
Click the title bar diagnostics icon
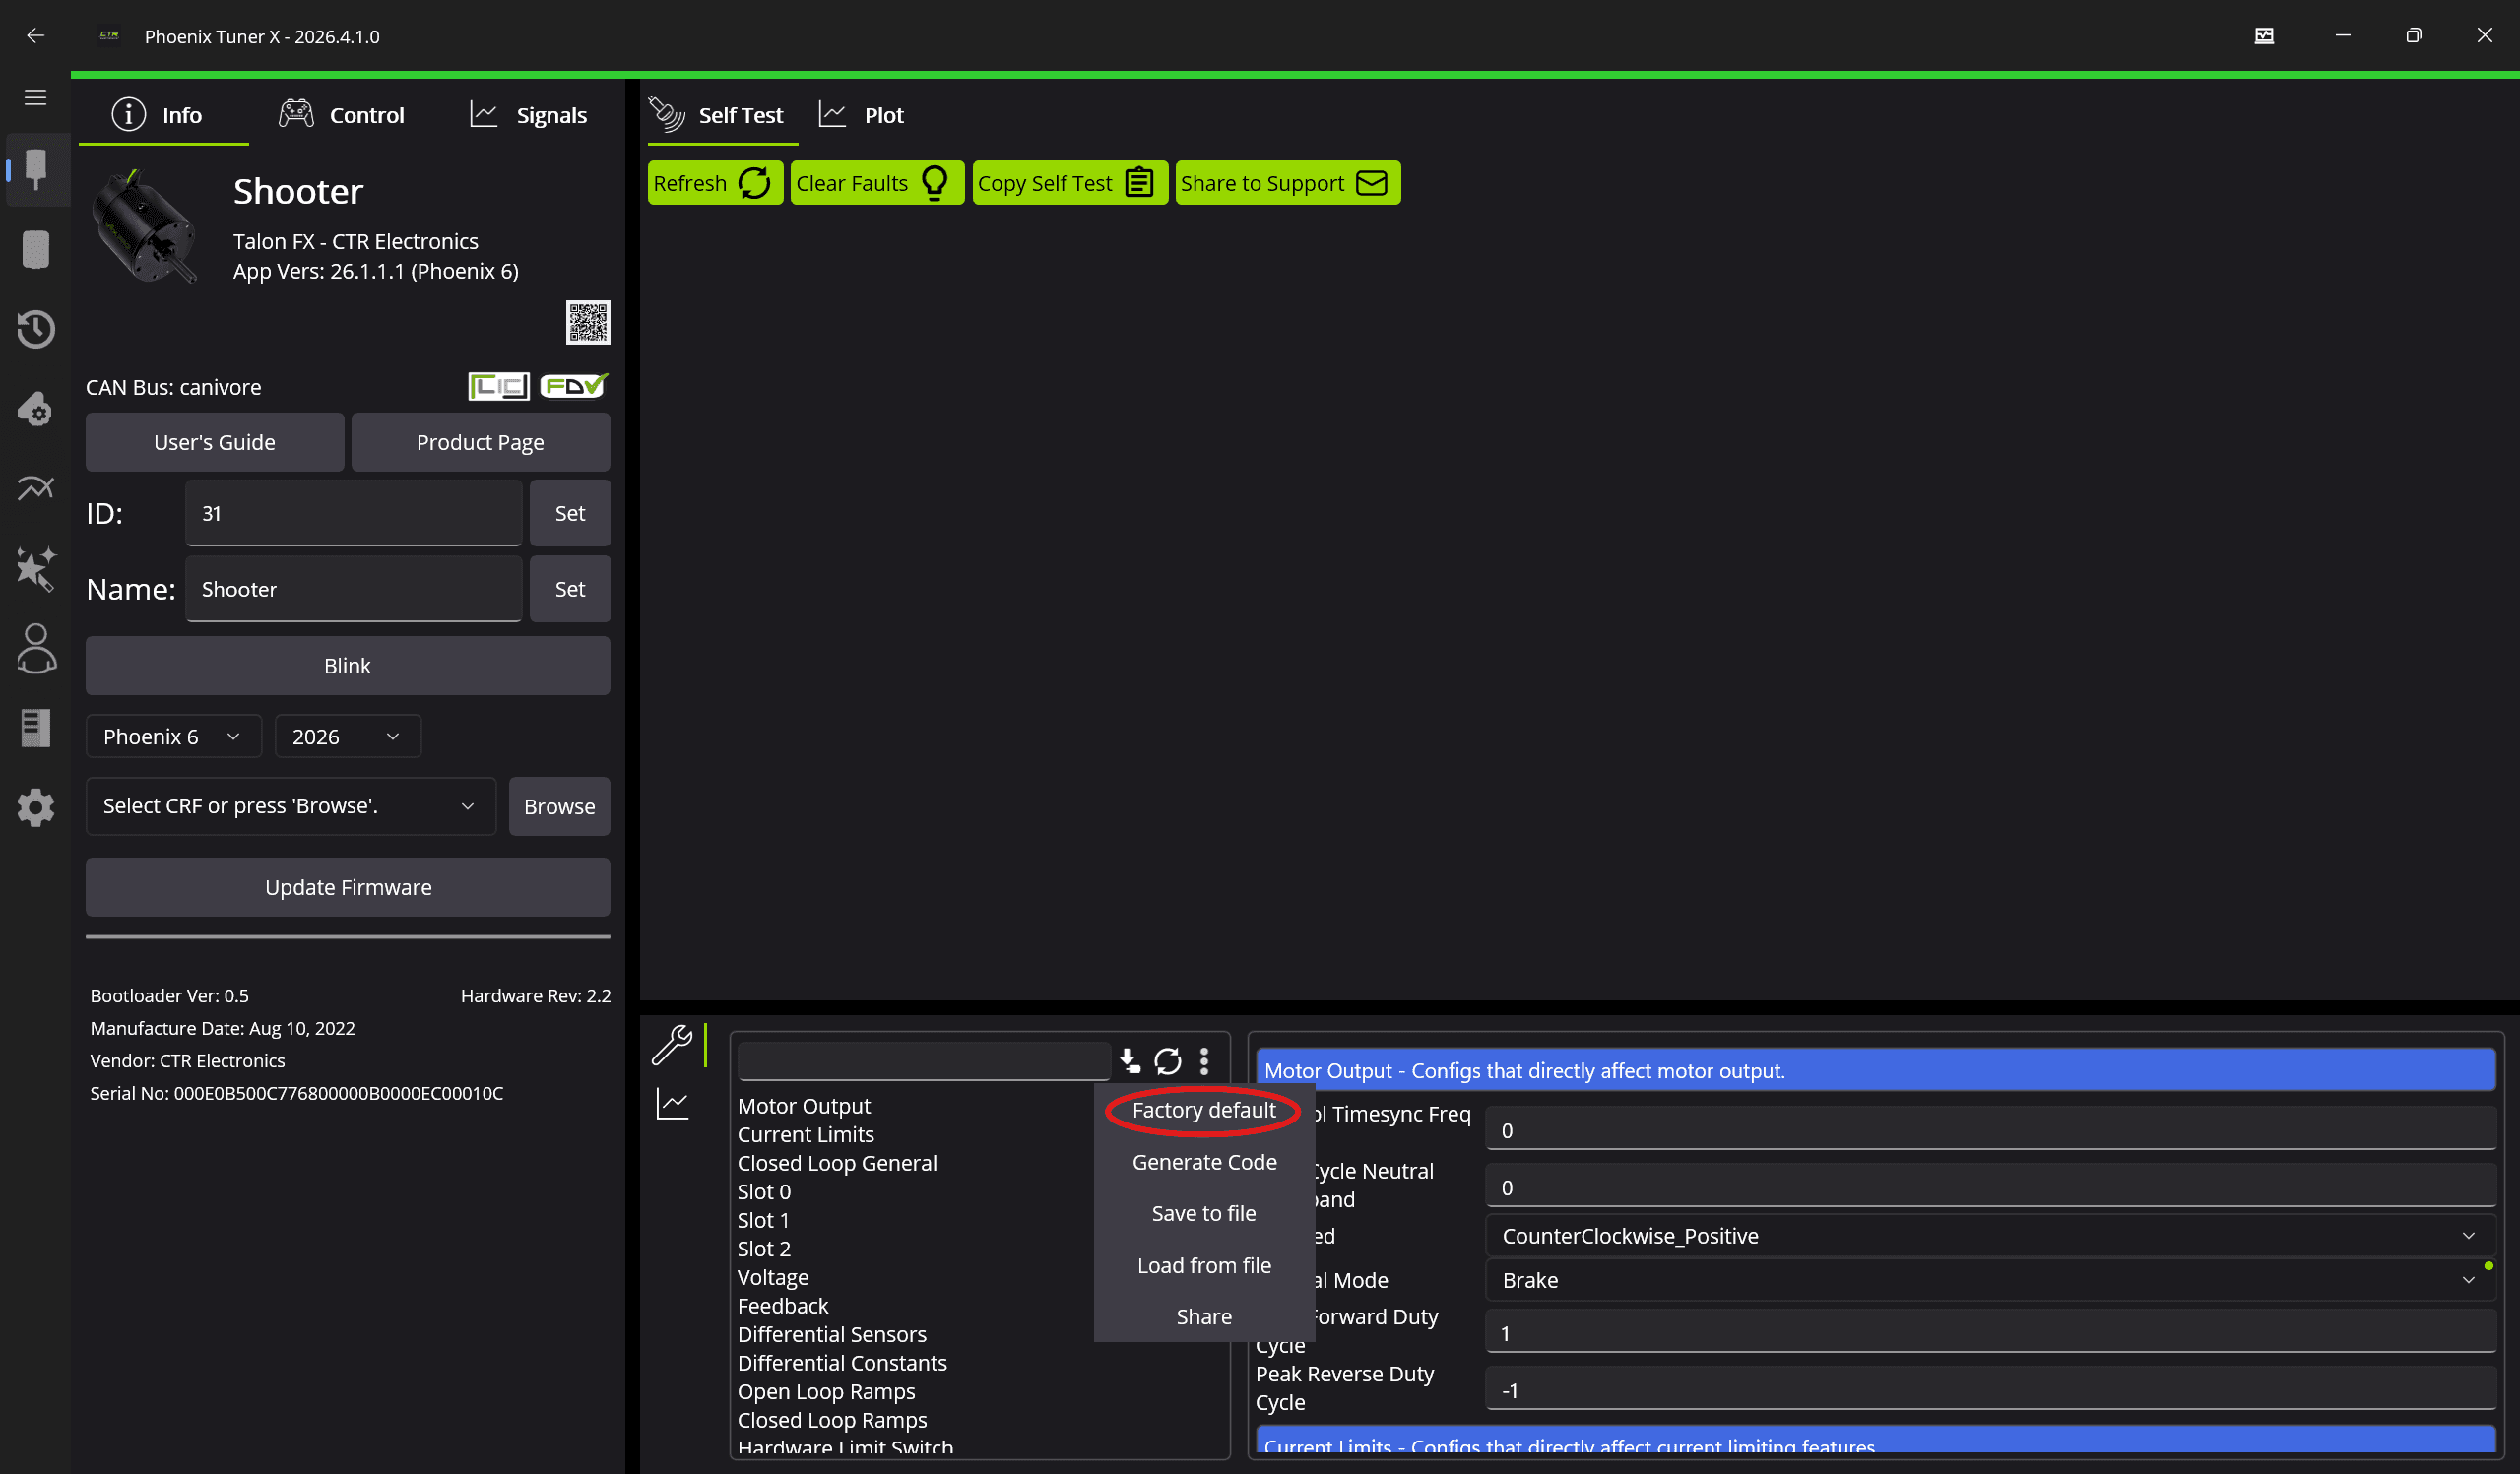point(2265,36)
